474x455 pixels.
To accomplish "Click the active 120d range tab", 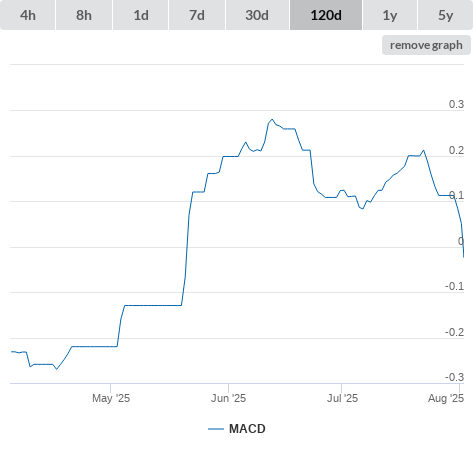I will [326, 15].
